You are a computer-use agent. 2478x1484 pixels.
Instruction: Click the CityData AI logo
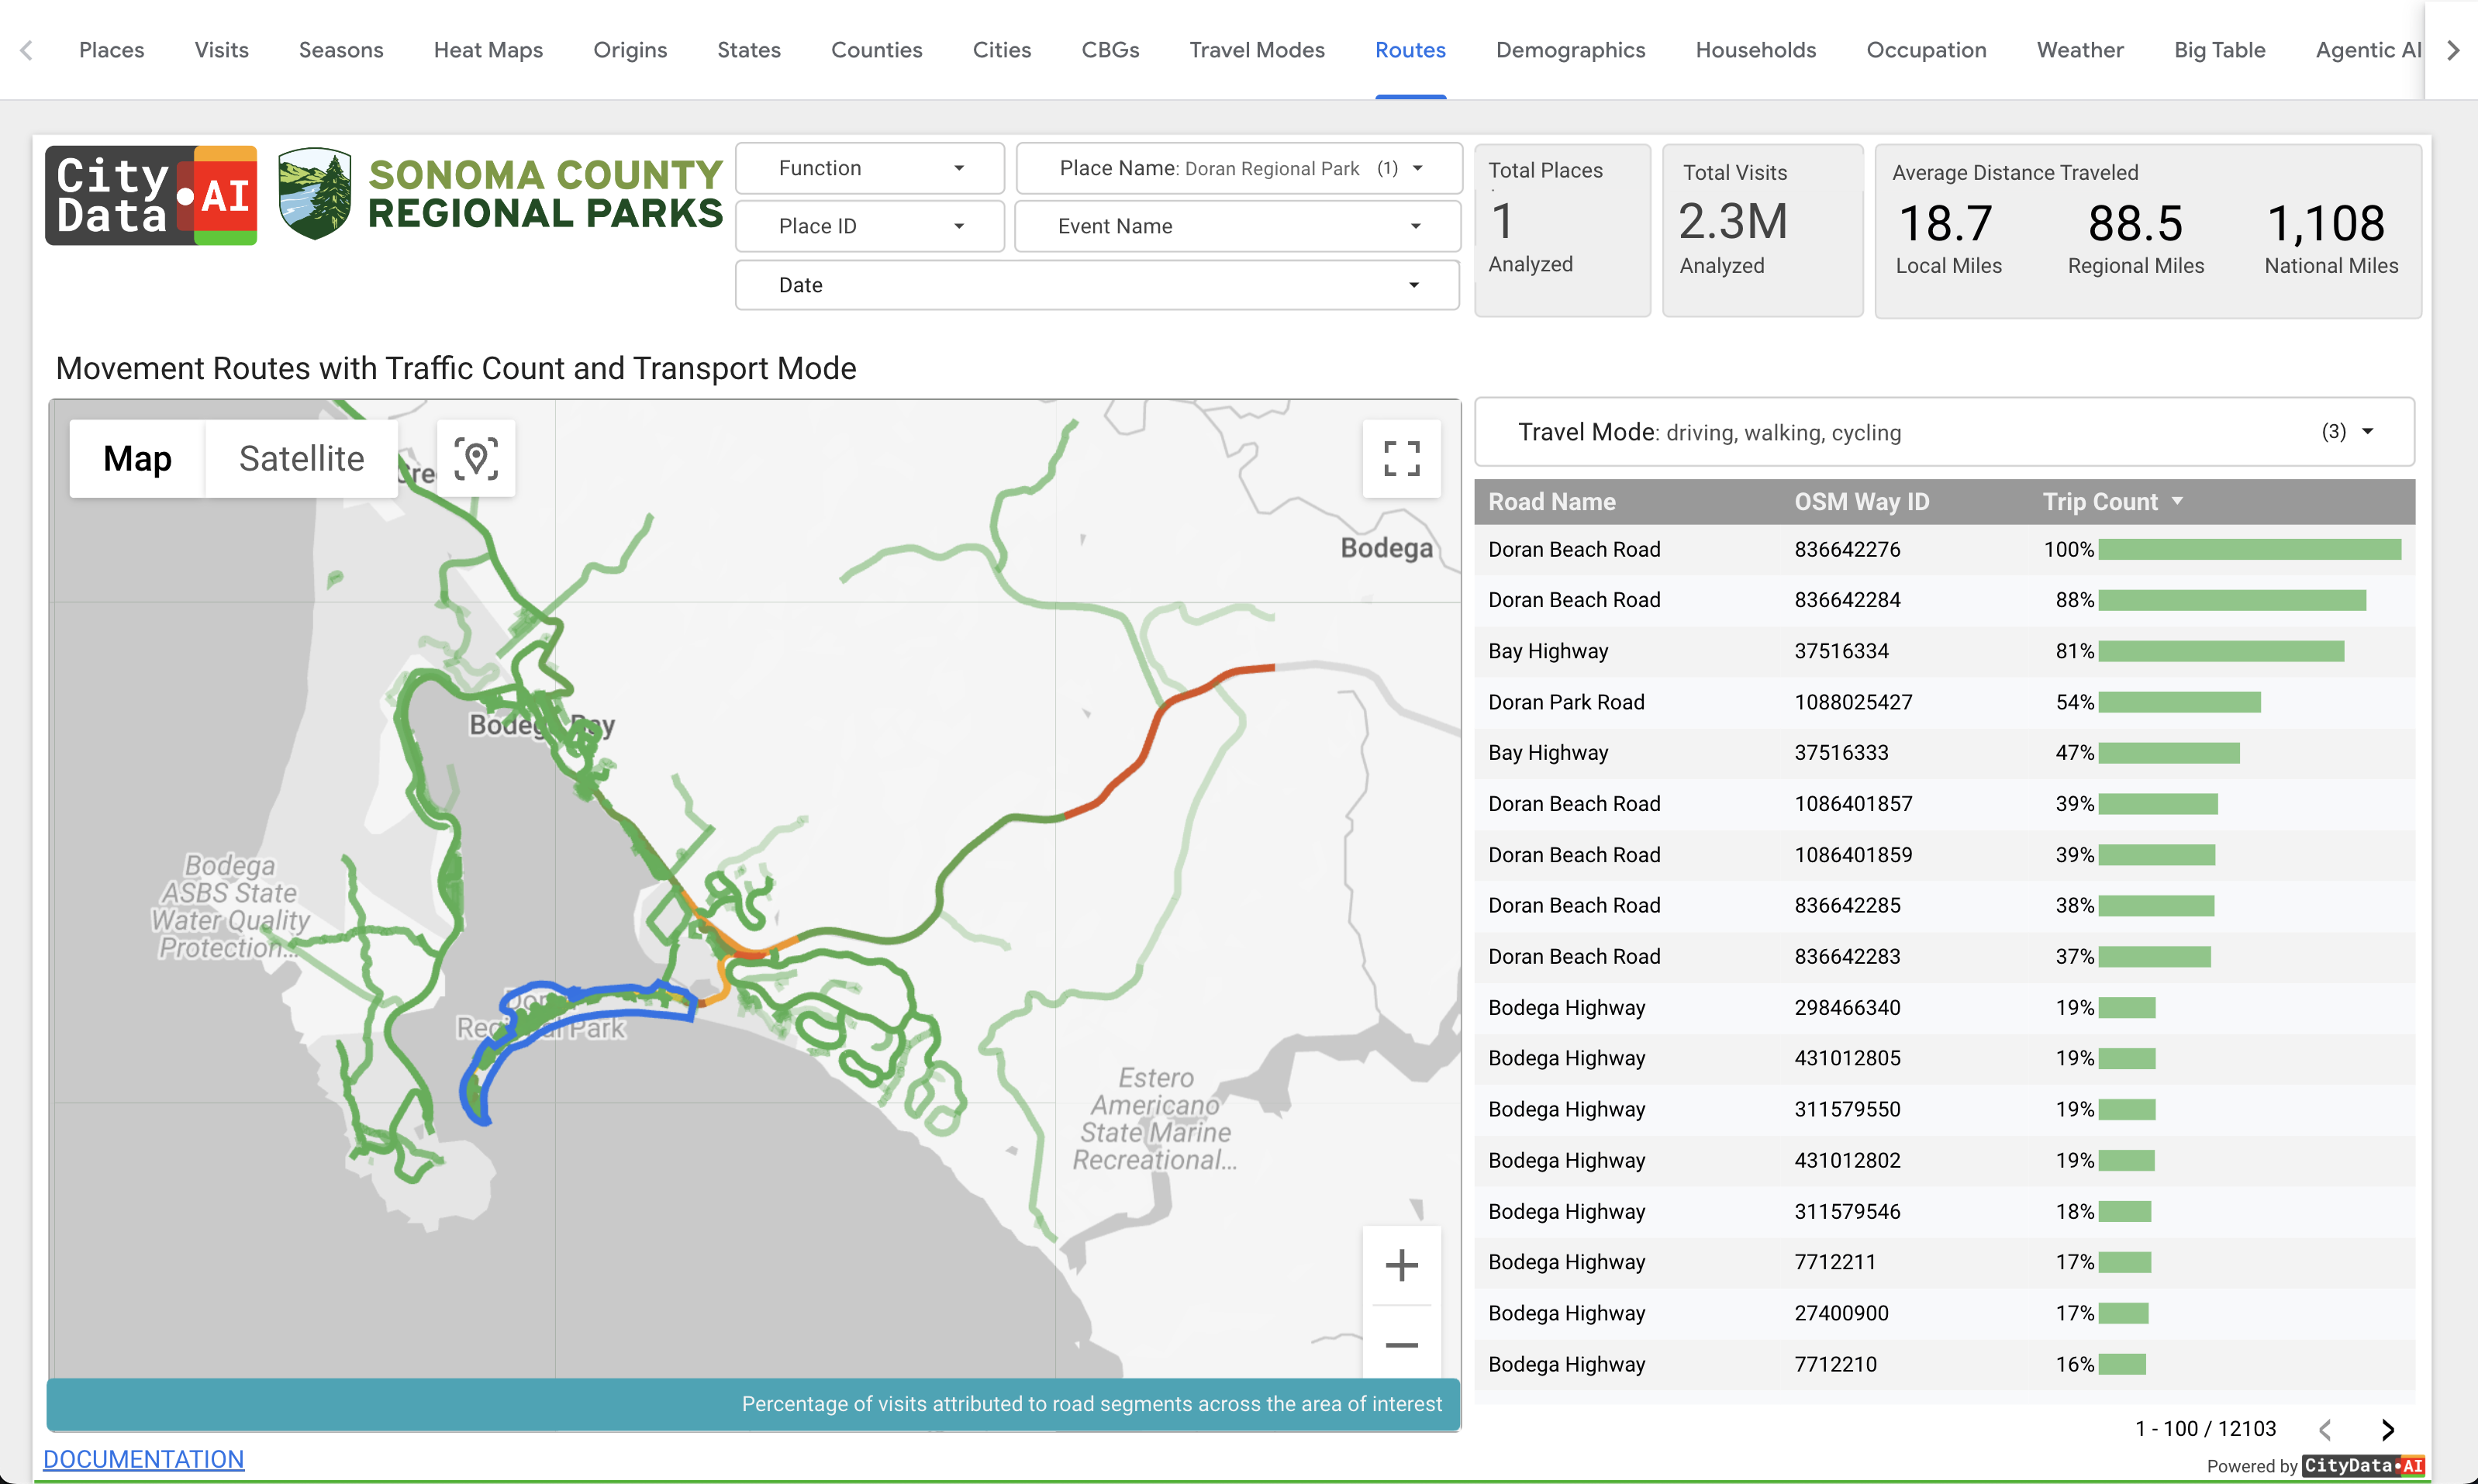(x=151, y=196)
